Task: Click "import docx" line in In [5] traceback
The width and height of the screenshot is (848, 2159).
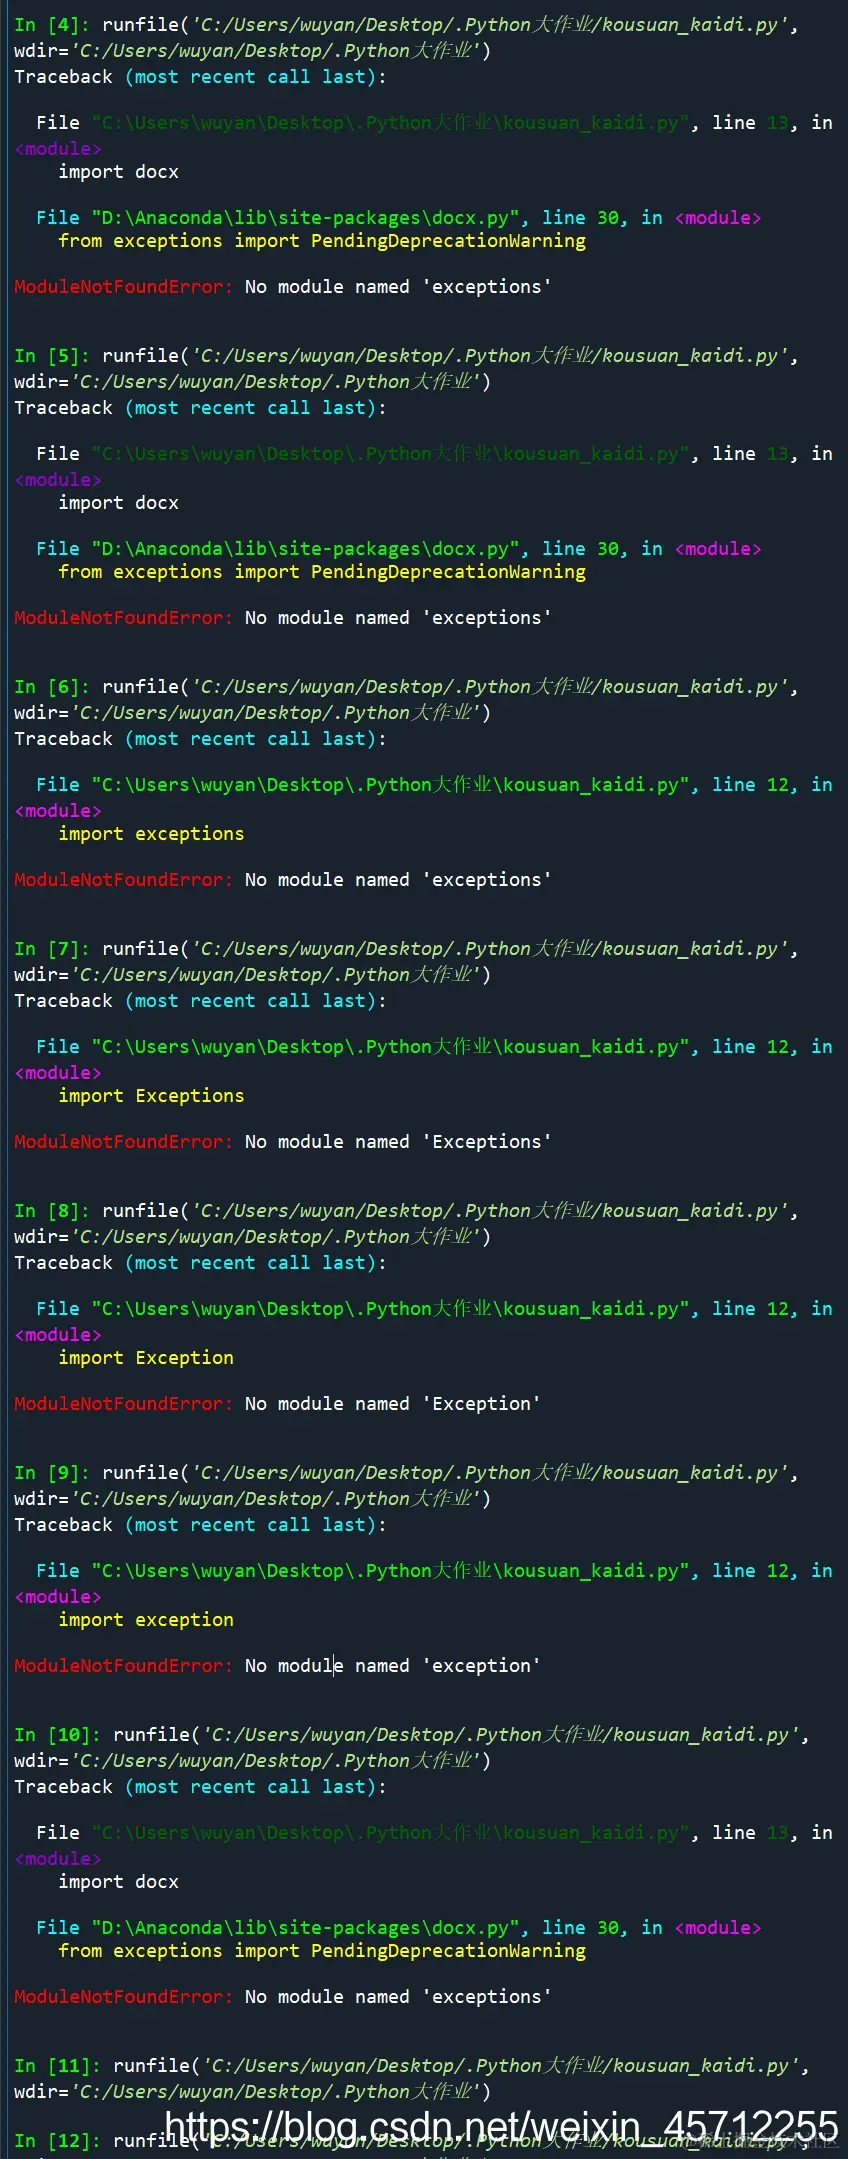Action: tap(118, 503)
